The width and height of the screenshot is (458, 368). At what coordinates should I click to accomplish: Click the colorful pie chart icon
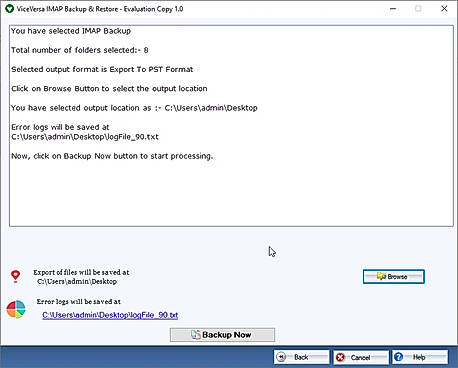(x=16, y=309)
